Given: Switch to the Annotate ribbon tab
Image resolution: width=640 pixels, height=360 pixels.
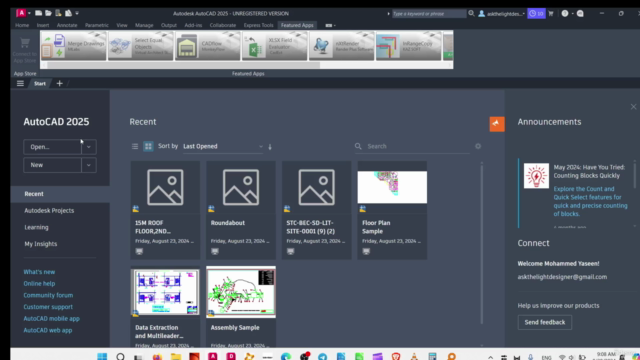Looking at the screenshot, I should click(x=67, y=25).
